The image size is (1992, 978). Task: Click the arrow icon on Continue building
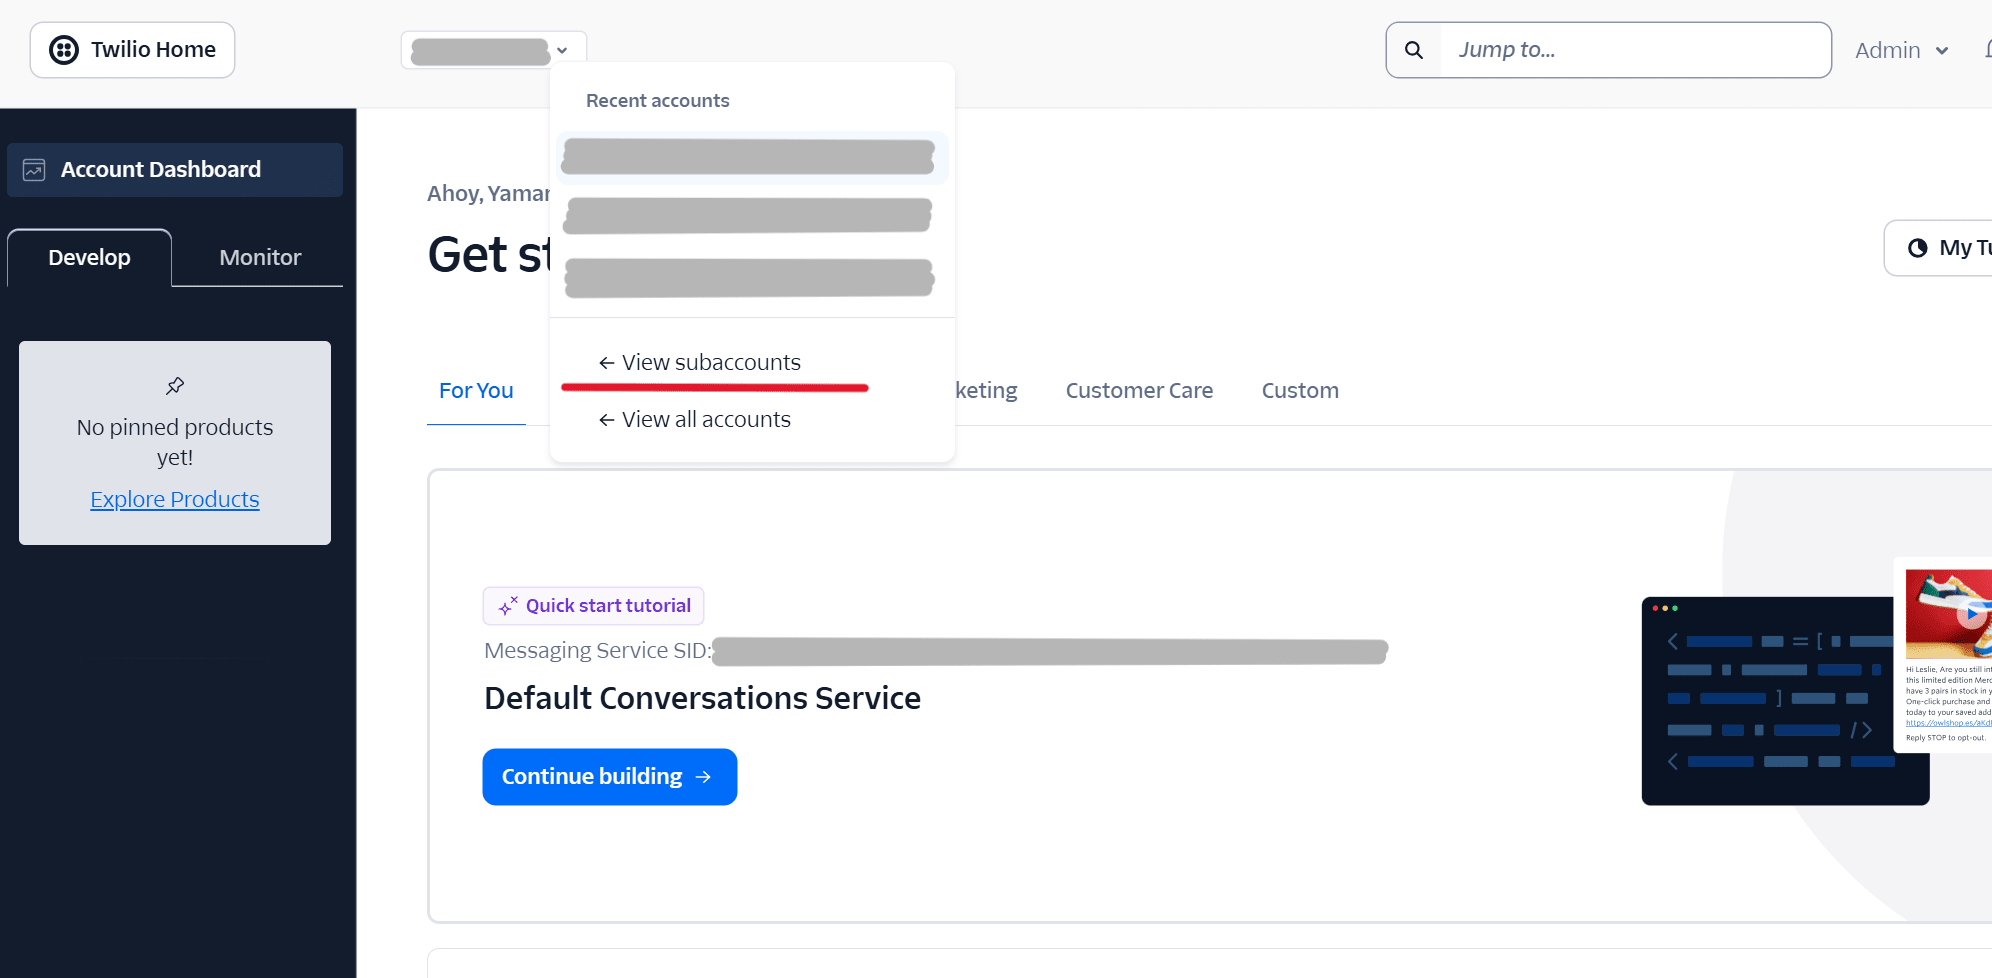pyautogui.click(x=704, y=777)
